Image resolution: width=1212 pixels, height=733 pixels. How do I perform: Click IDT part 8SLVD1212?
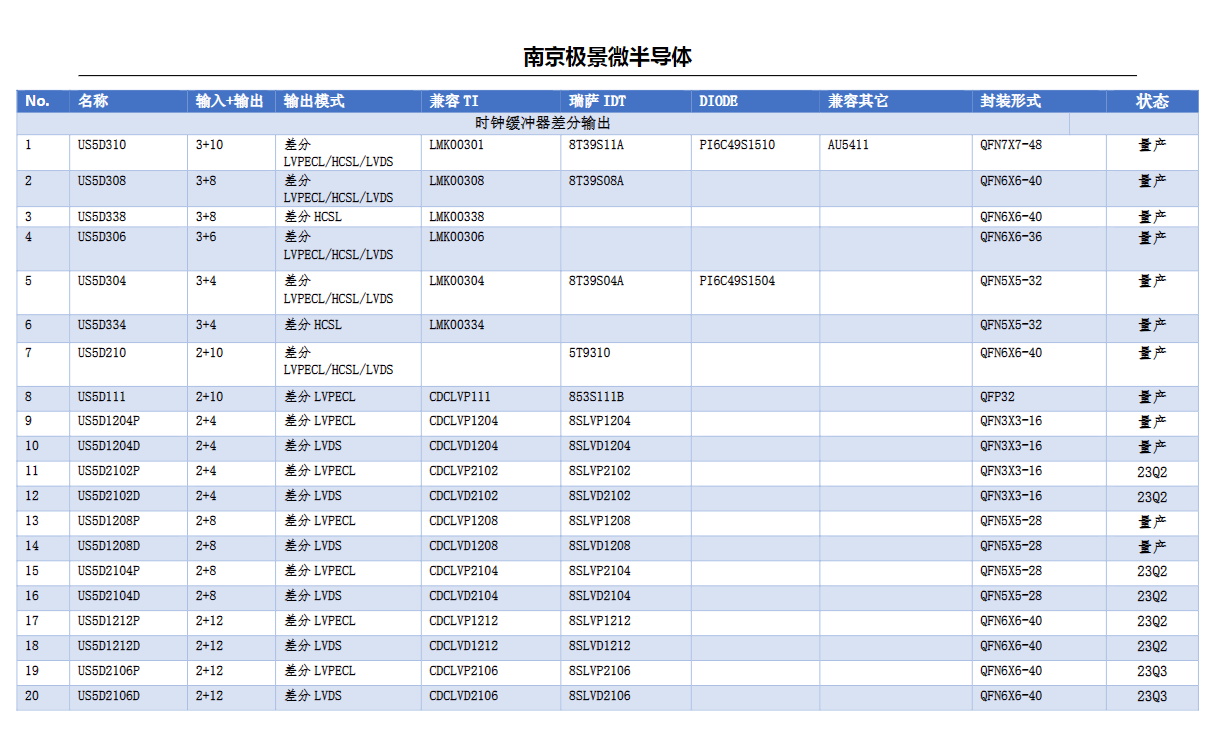pos(600,646)
